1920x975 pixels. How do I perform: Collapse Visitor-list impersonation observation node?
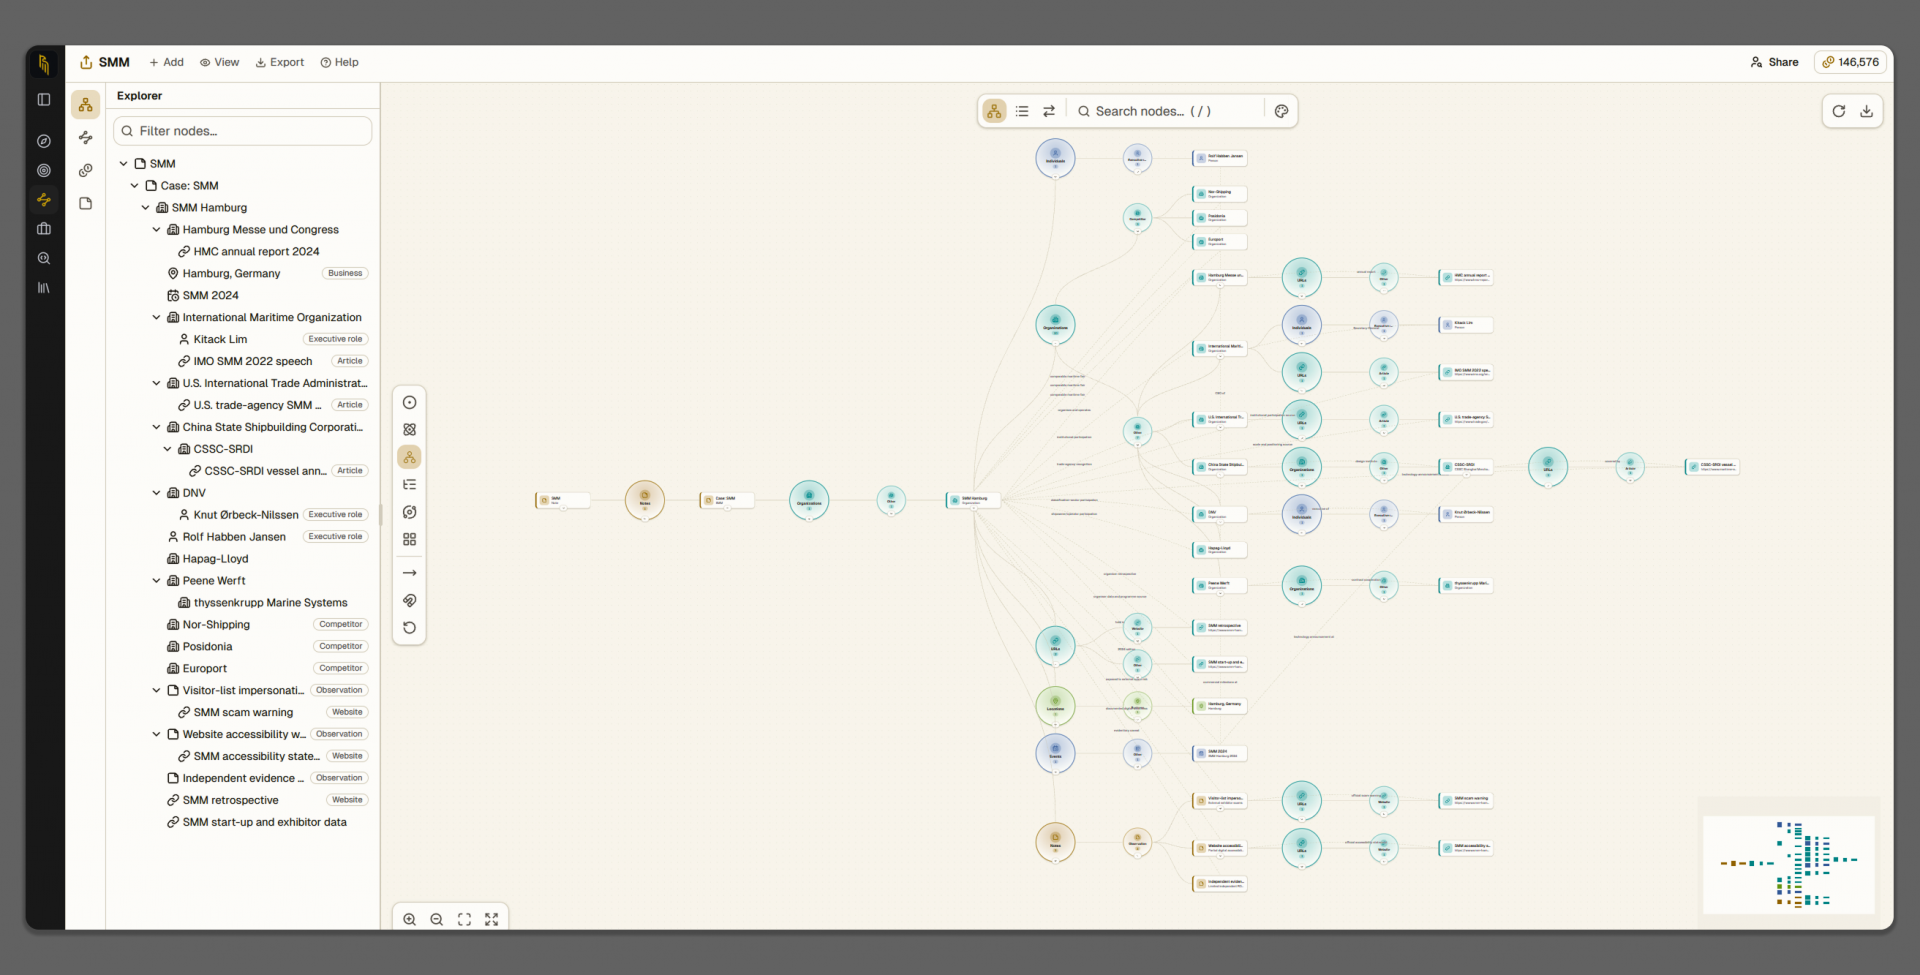click(157, 691)
